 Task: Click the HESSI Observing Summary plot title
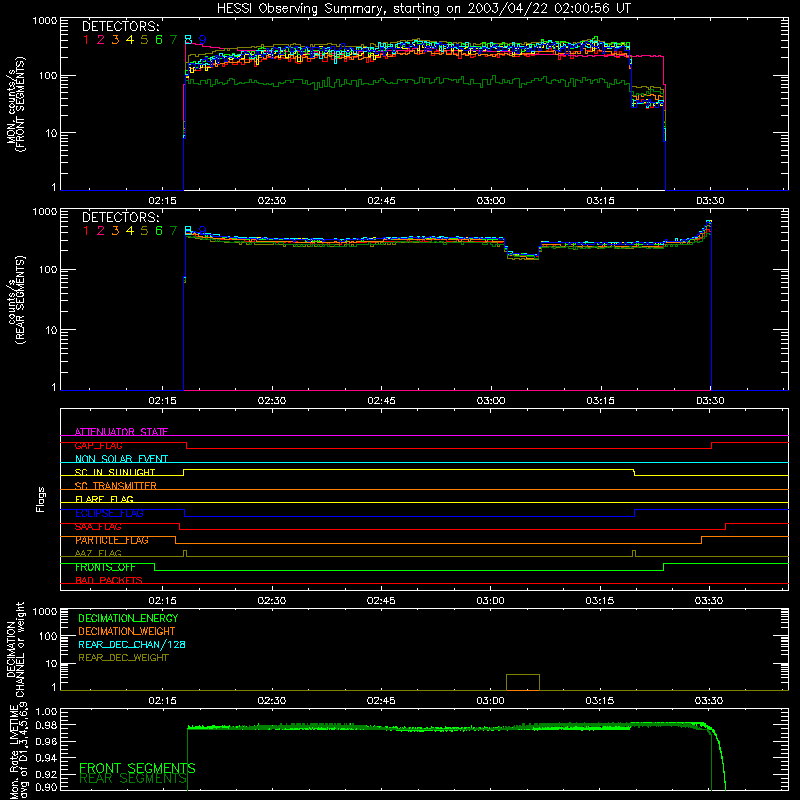click(x=424, y=9)
